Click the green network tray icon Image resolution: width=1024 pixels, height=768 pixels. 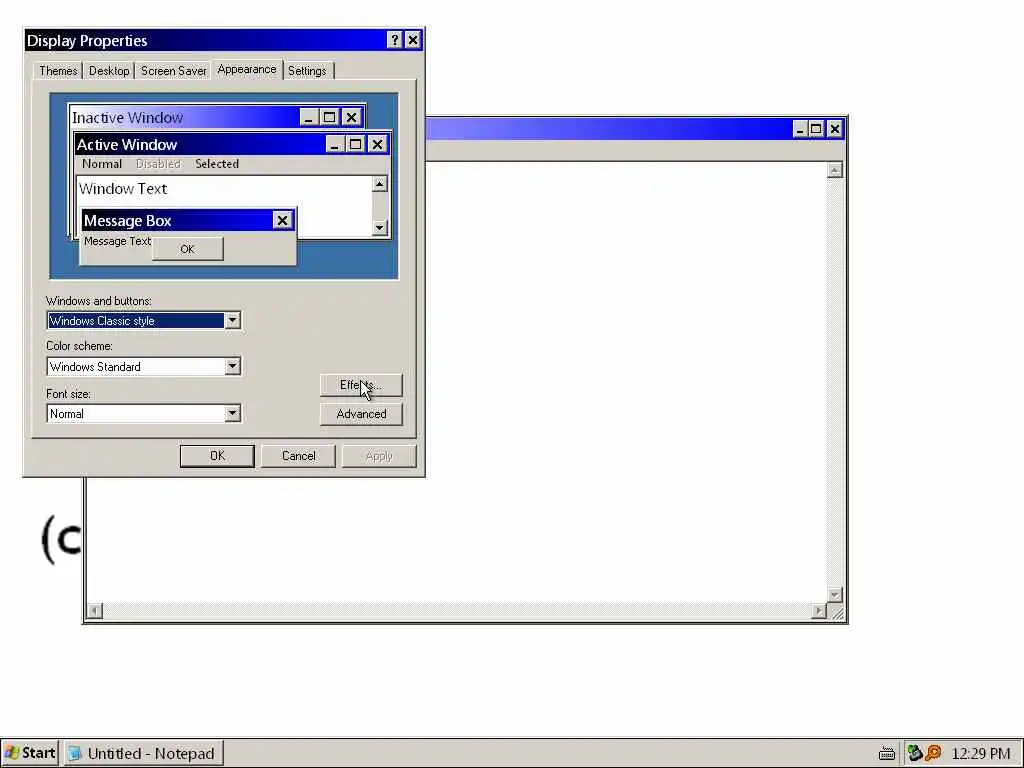point(915,754)
